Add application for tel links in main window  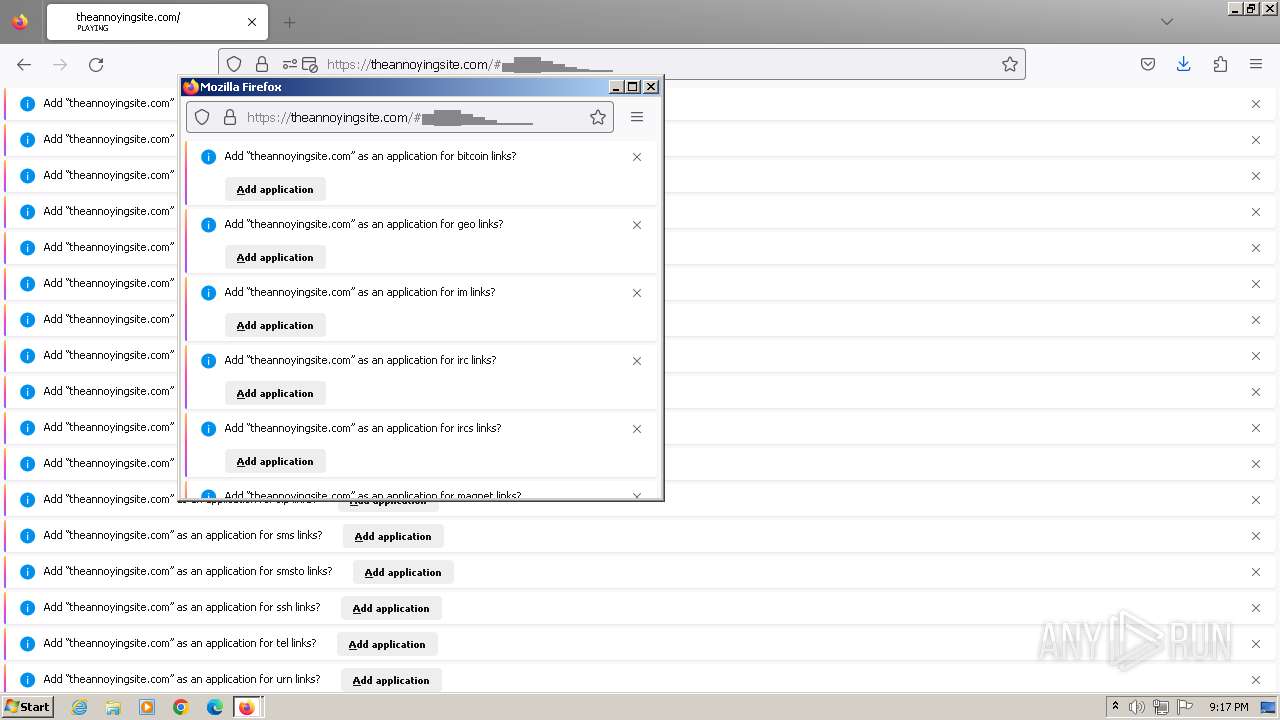(x=387, y=644)
